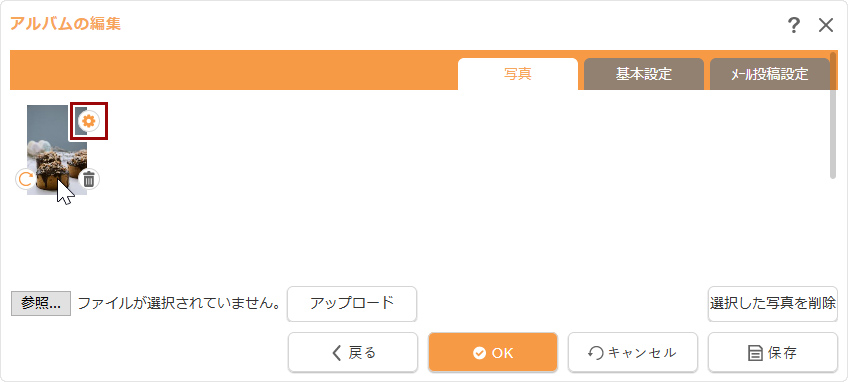
Task: Open photo settings via the gear icon
Action: pyautogui.click(x=89, y=121)
